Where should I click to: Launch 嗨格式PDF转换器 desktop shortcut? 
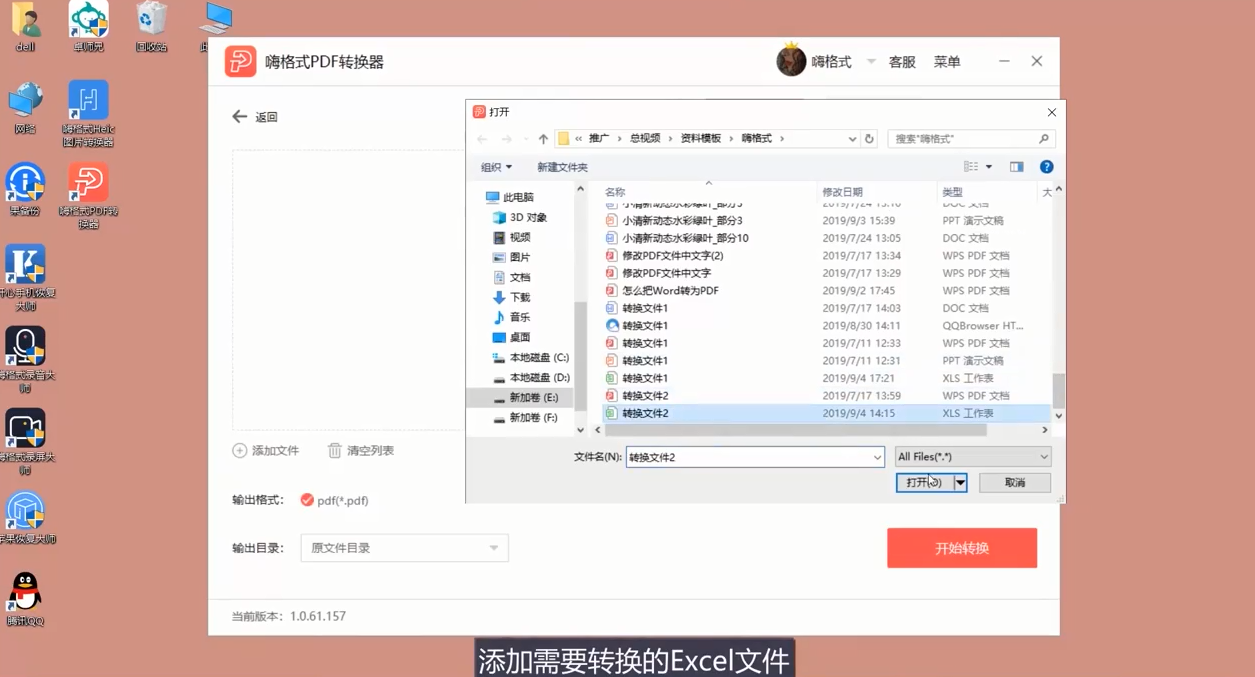(x=88, y=197)
